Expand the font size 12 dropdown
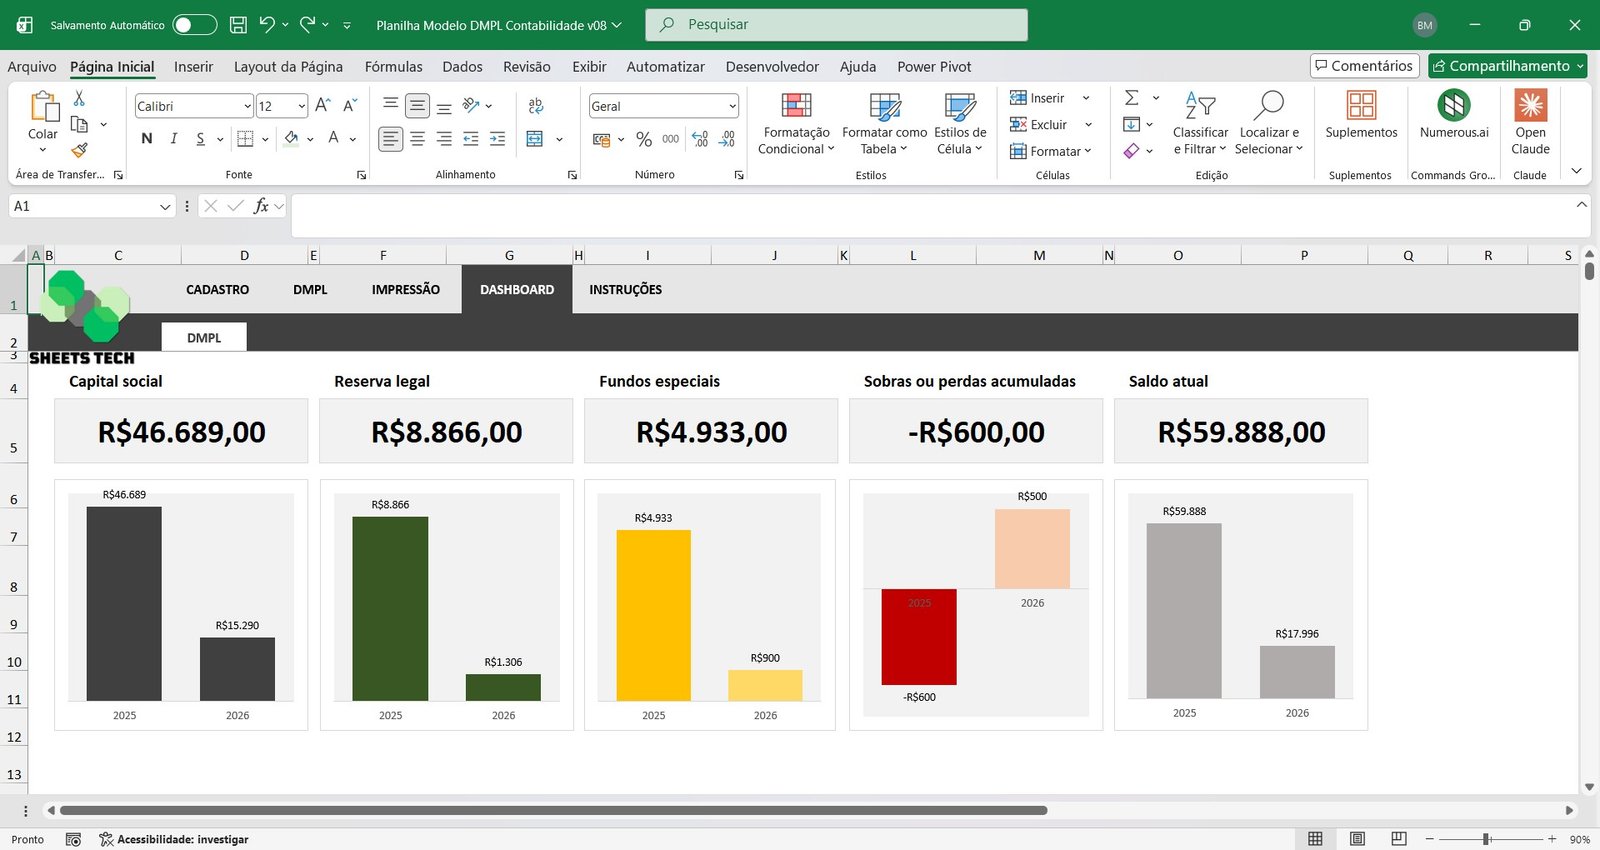 coord(301,106)
